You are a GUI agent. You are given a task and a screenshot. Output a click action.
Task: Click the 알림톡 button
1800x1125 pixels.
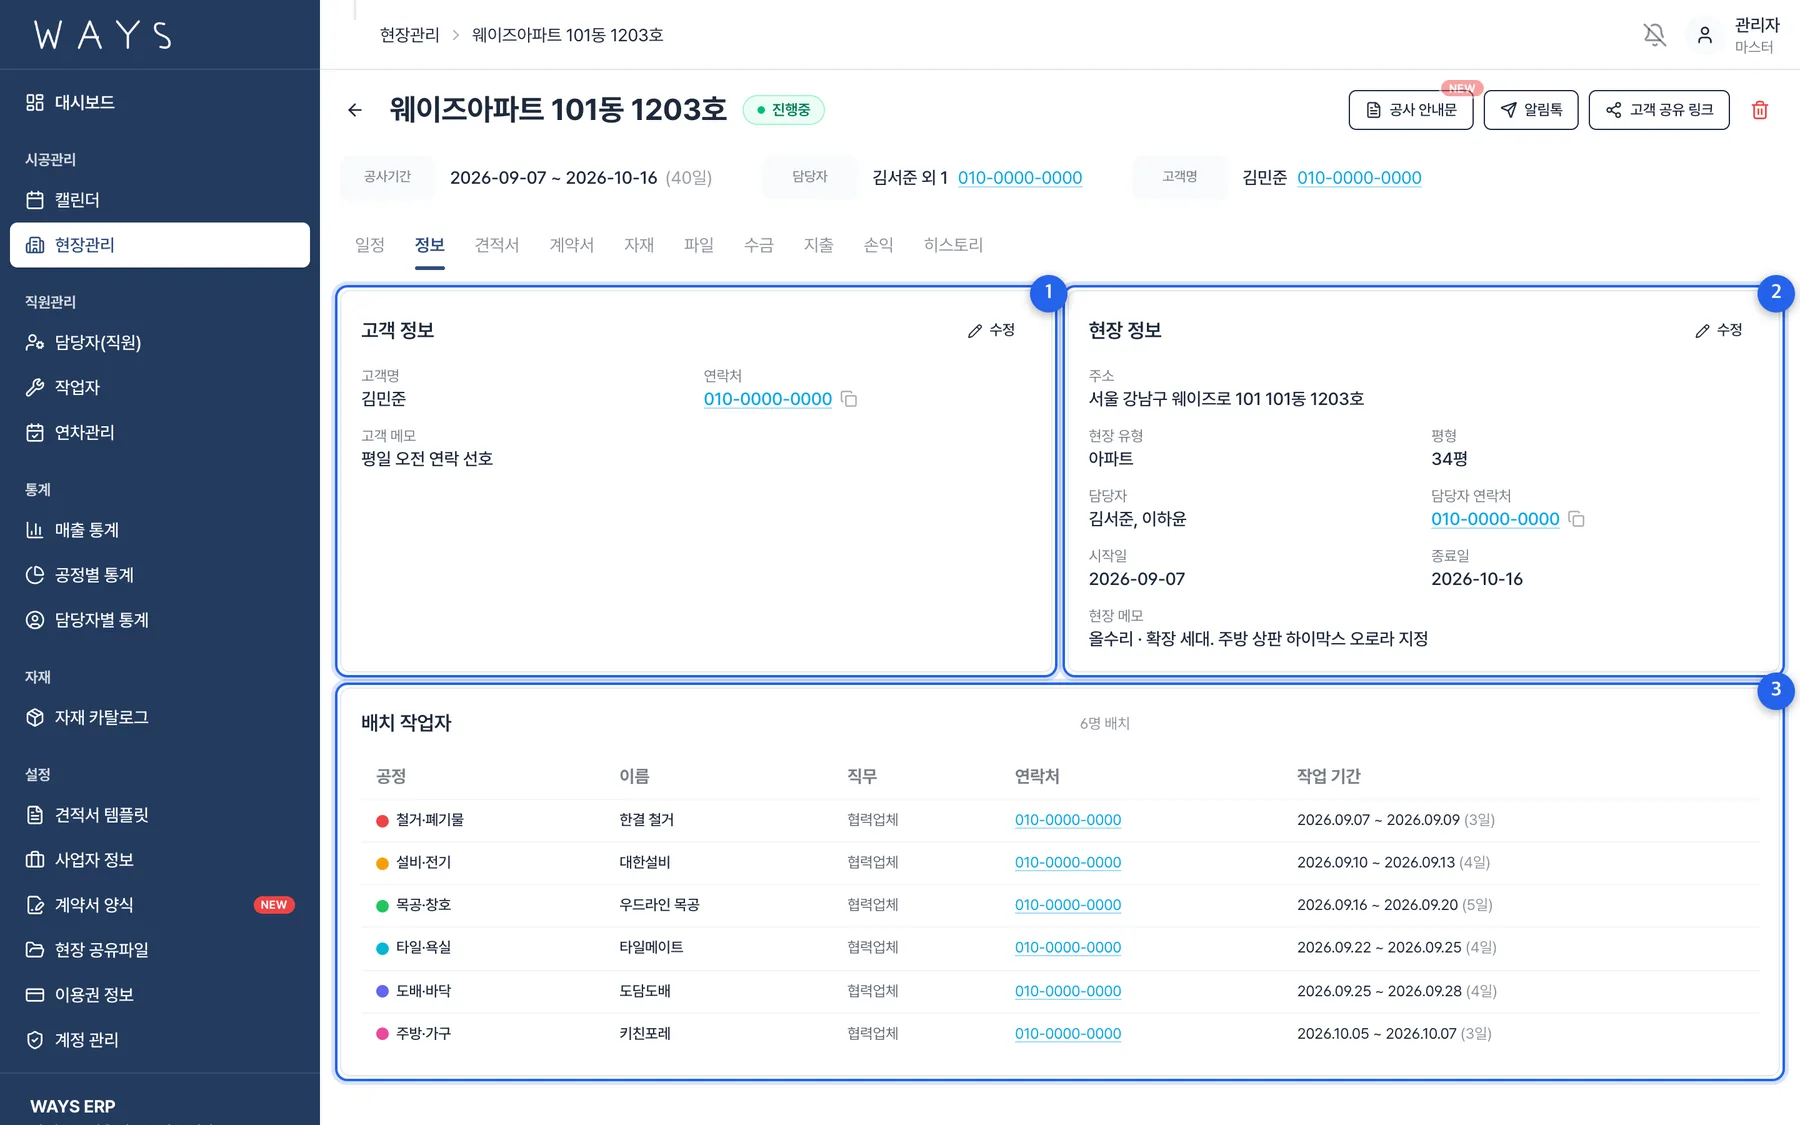[x=1531, y=110]
